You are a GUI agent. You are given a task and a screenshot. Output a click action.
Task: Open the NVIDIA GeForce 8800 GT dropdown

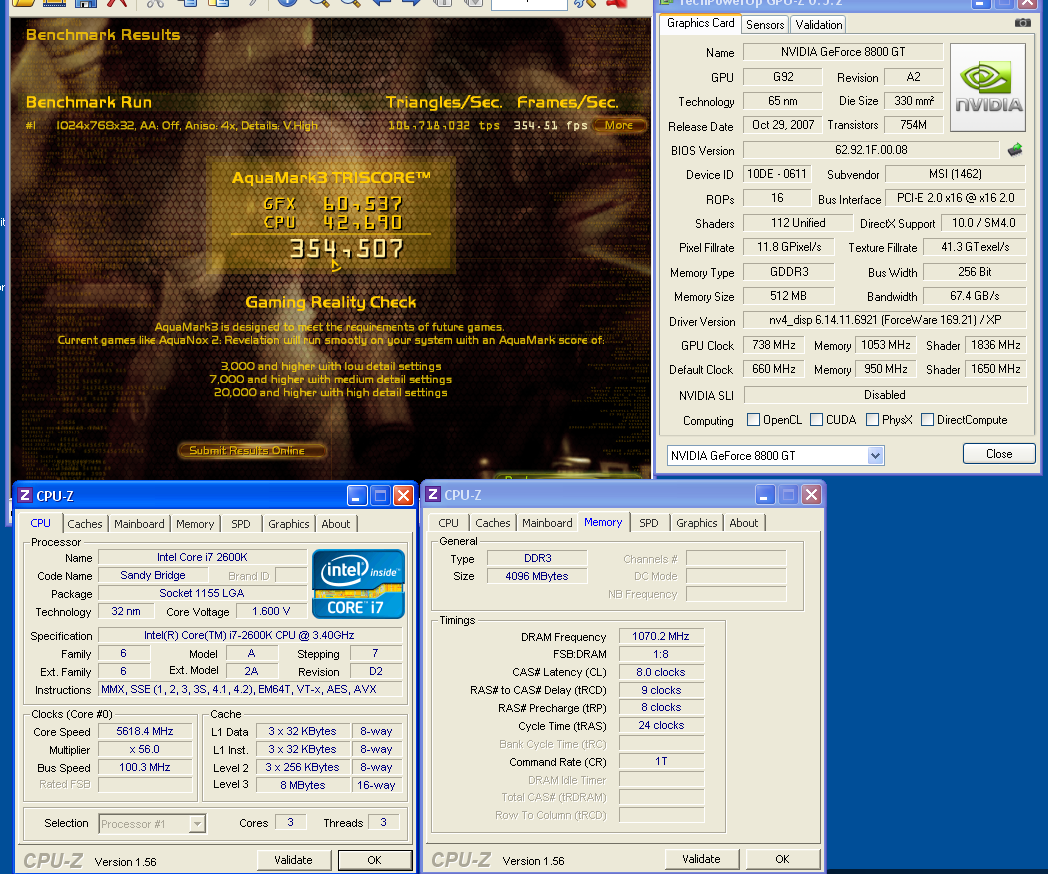875,456
